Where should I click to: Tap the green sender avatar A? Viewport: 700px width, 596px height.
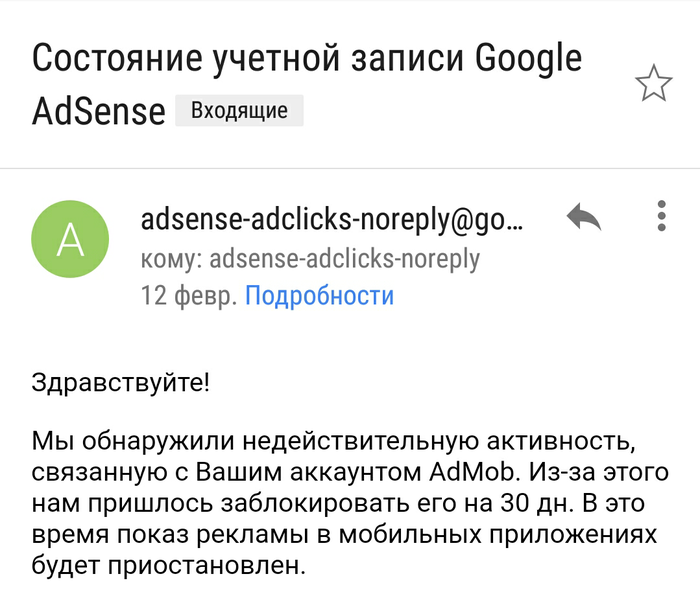click(x=70, y=239)
